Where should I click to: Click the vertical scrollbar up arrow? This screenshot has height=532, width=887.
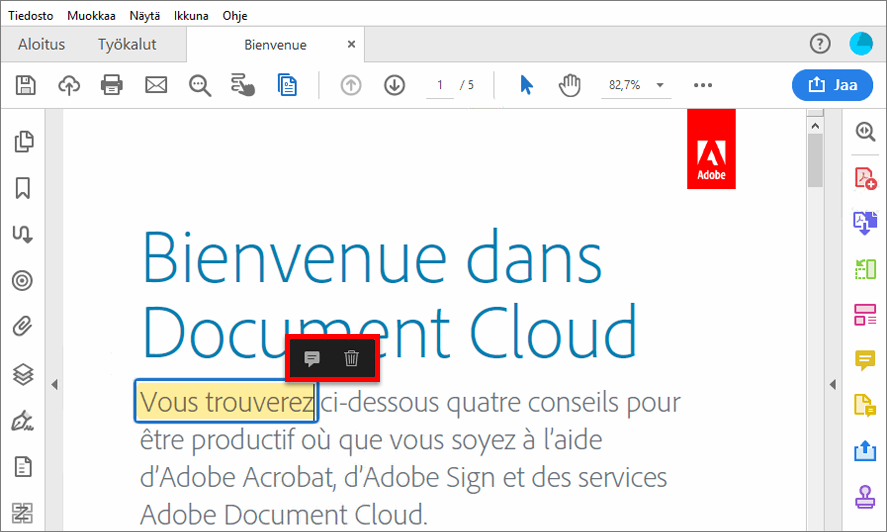click(x=815, y=126)
